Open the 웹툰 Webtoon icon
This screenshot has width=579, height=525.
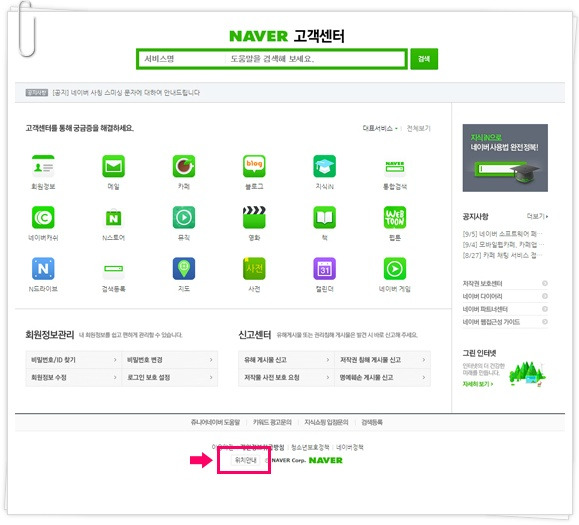pyautogui.click(x=395, y=217)
